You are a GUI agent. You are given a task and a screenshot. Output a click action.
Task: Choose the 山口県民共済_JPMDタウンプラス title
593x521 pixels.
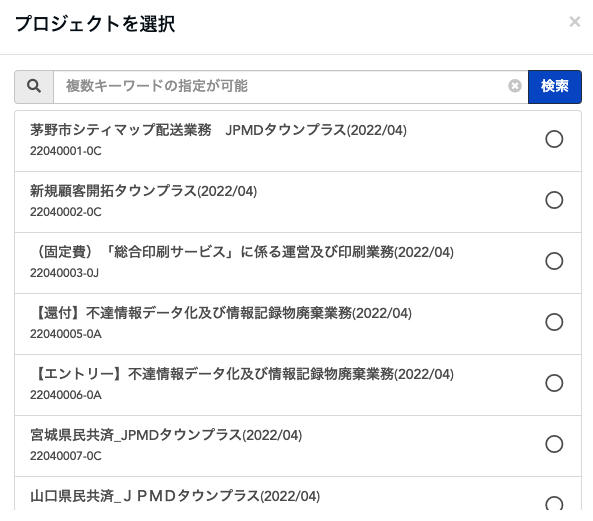[x=175, y=496]
